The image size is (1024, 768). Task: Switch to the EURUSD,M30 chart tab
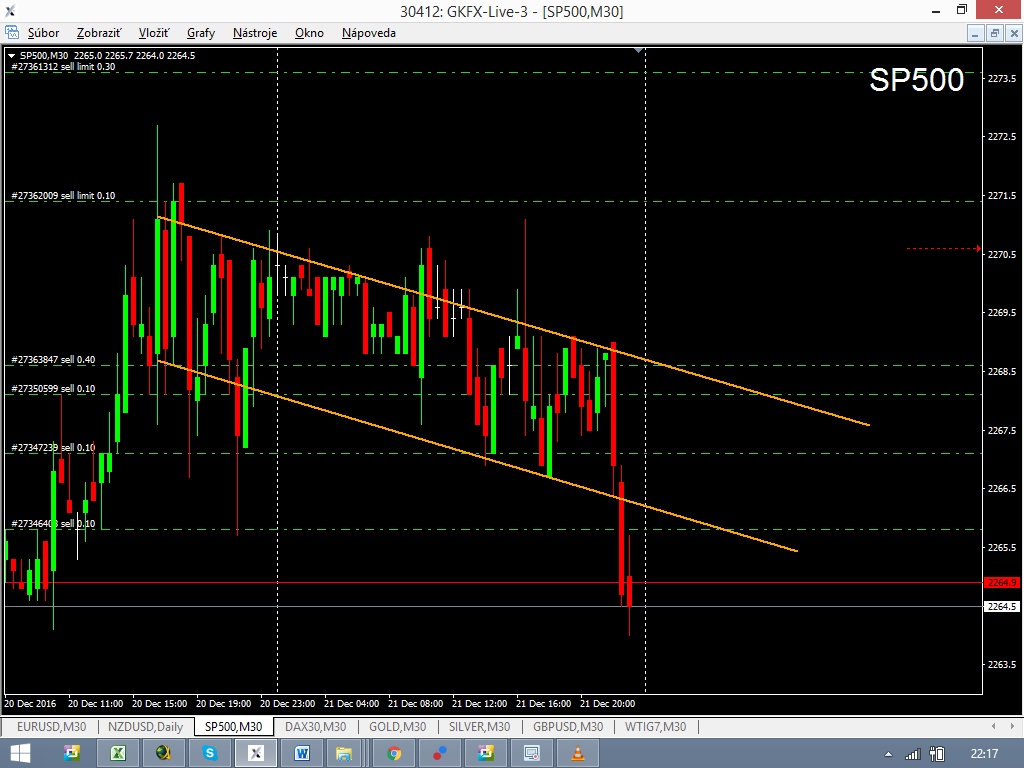coord(51,726)
